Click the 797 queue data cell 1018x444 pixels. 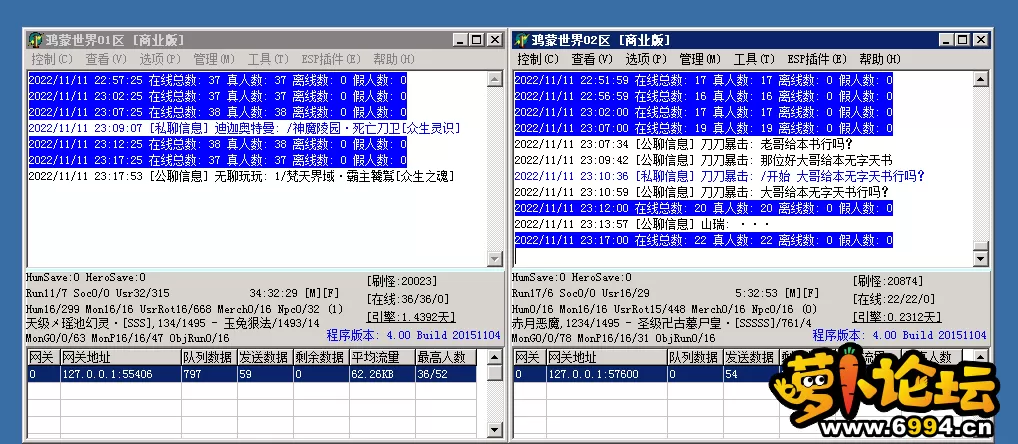209,374
